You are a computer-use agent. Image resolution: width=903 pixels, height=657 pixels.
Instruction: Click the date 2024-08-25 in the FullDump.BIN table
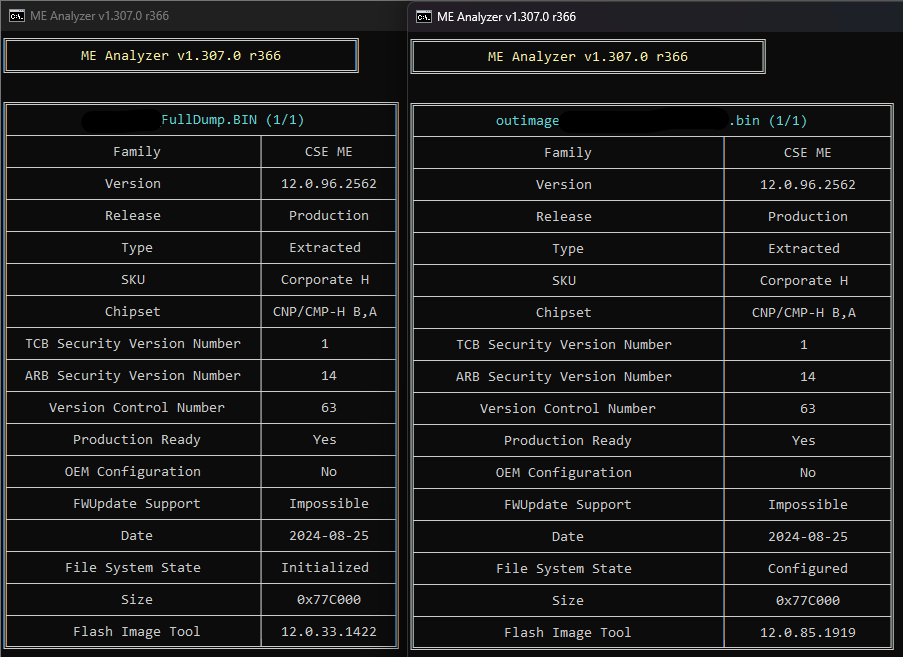(328, 536)
